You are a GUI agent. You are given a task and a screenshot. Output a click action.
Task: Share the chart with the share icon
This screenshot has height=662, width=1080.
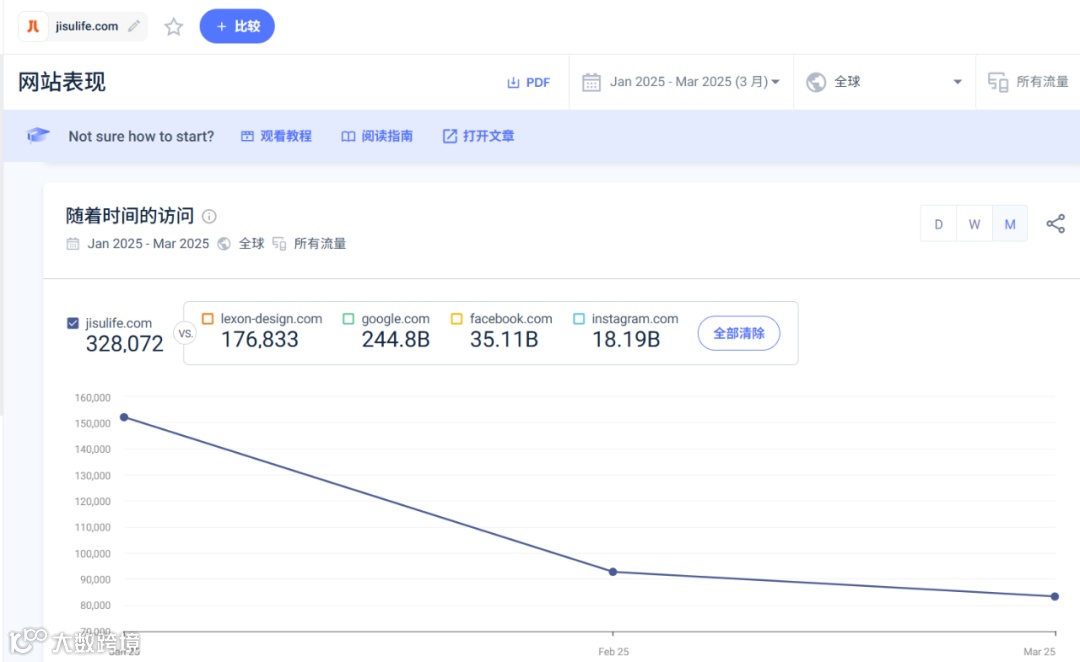[1055, 224]
